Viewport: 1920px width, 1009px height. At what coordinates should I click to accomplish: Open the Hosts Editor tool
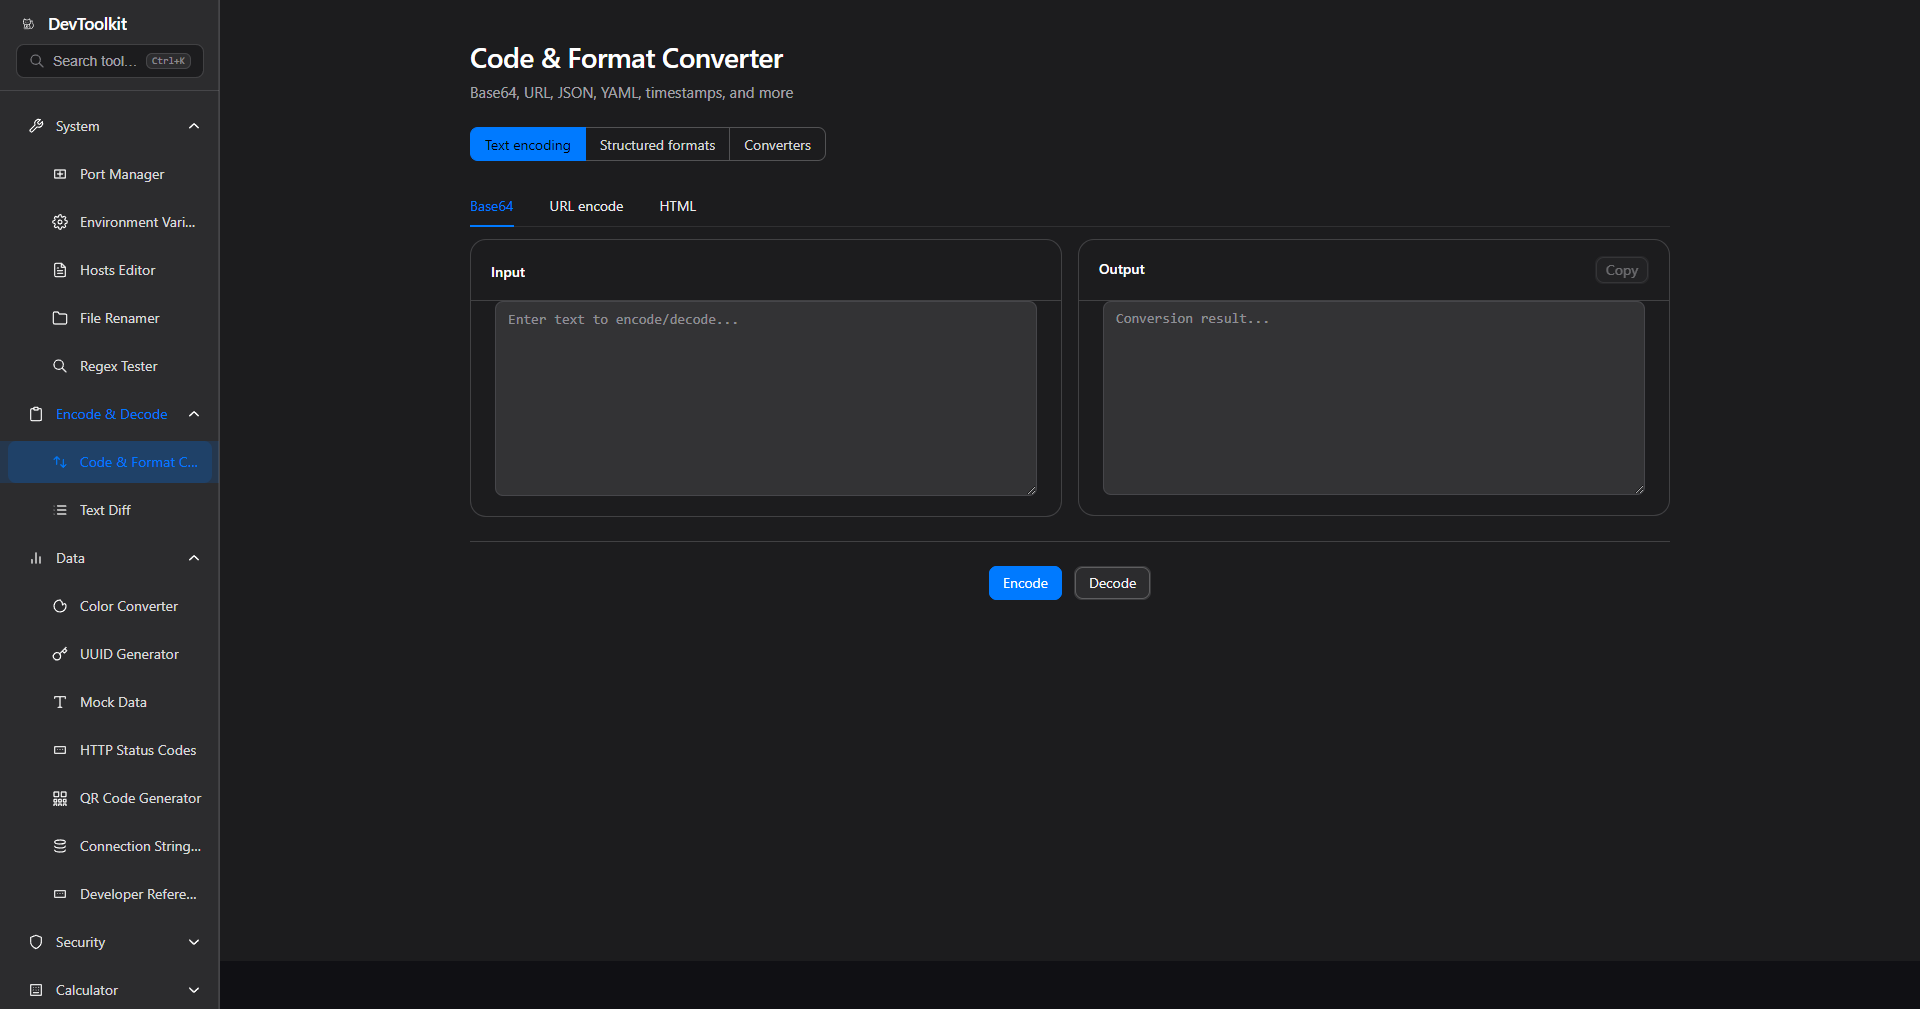[x=110, y=270]
